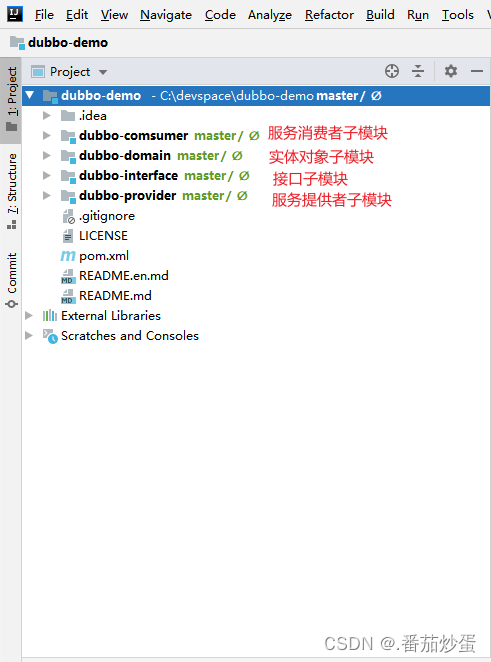Viewport: 491px width, 662px height.
Task: Open the Code menu
Action: point(220,15)
